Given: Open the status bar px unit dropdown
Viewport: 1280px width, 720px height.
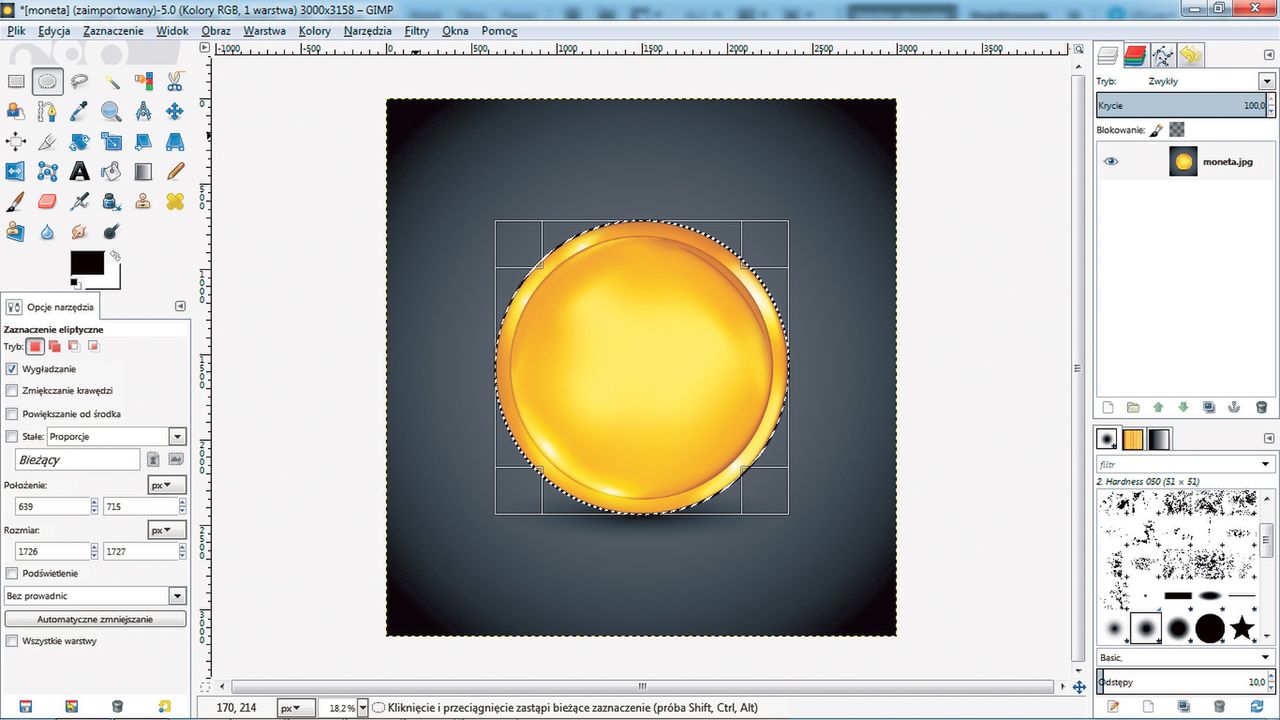Looking at the screenshot, I should click(296, 708).
